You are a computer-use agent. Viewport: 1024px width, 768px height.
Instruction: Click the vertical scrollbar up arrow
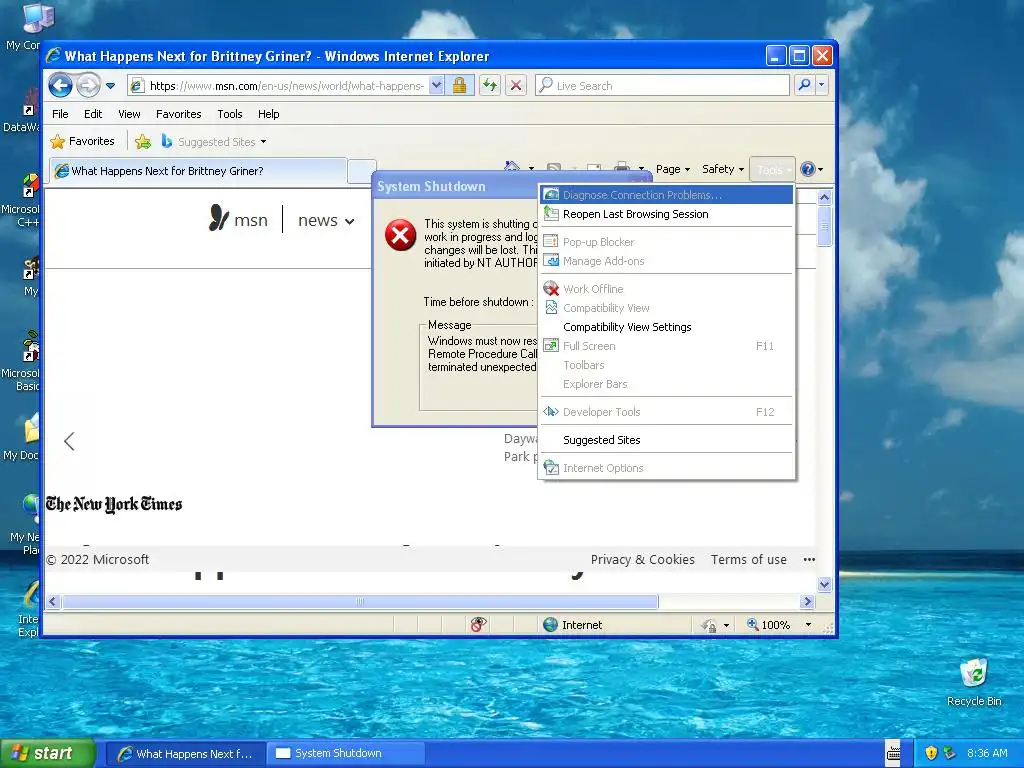click(824, 197)
